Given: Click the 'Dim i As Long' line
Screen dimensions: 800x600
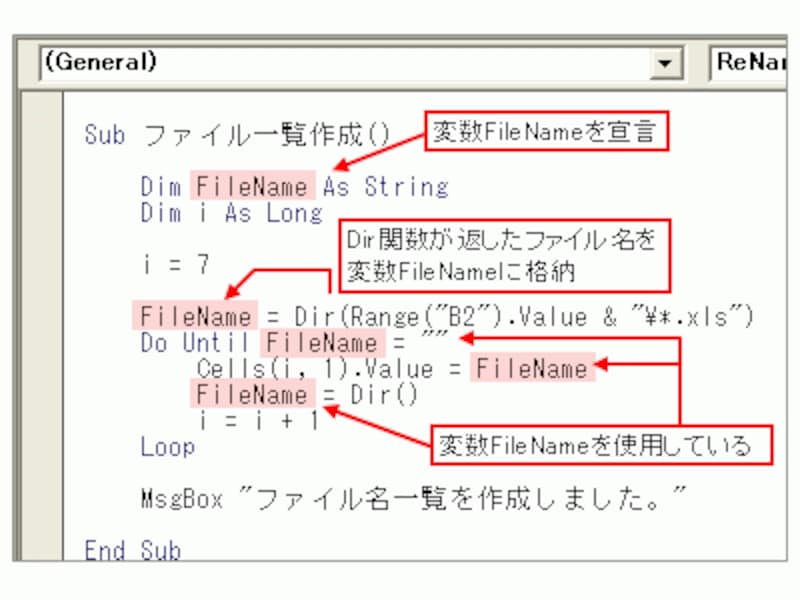Looking at the screenshot, I should (232, 213).
